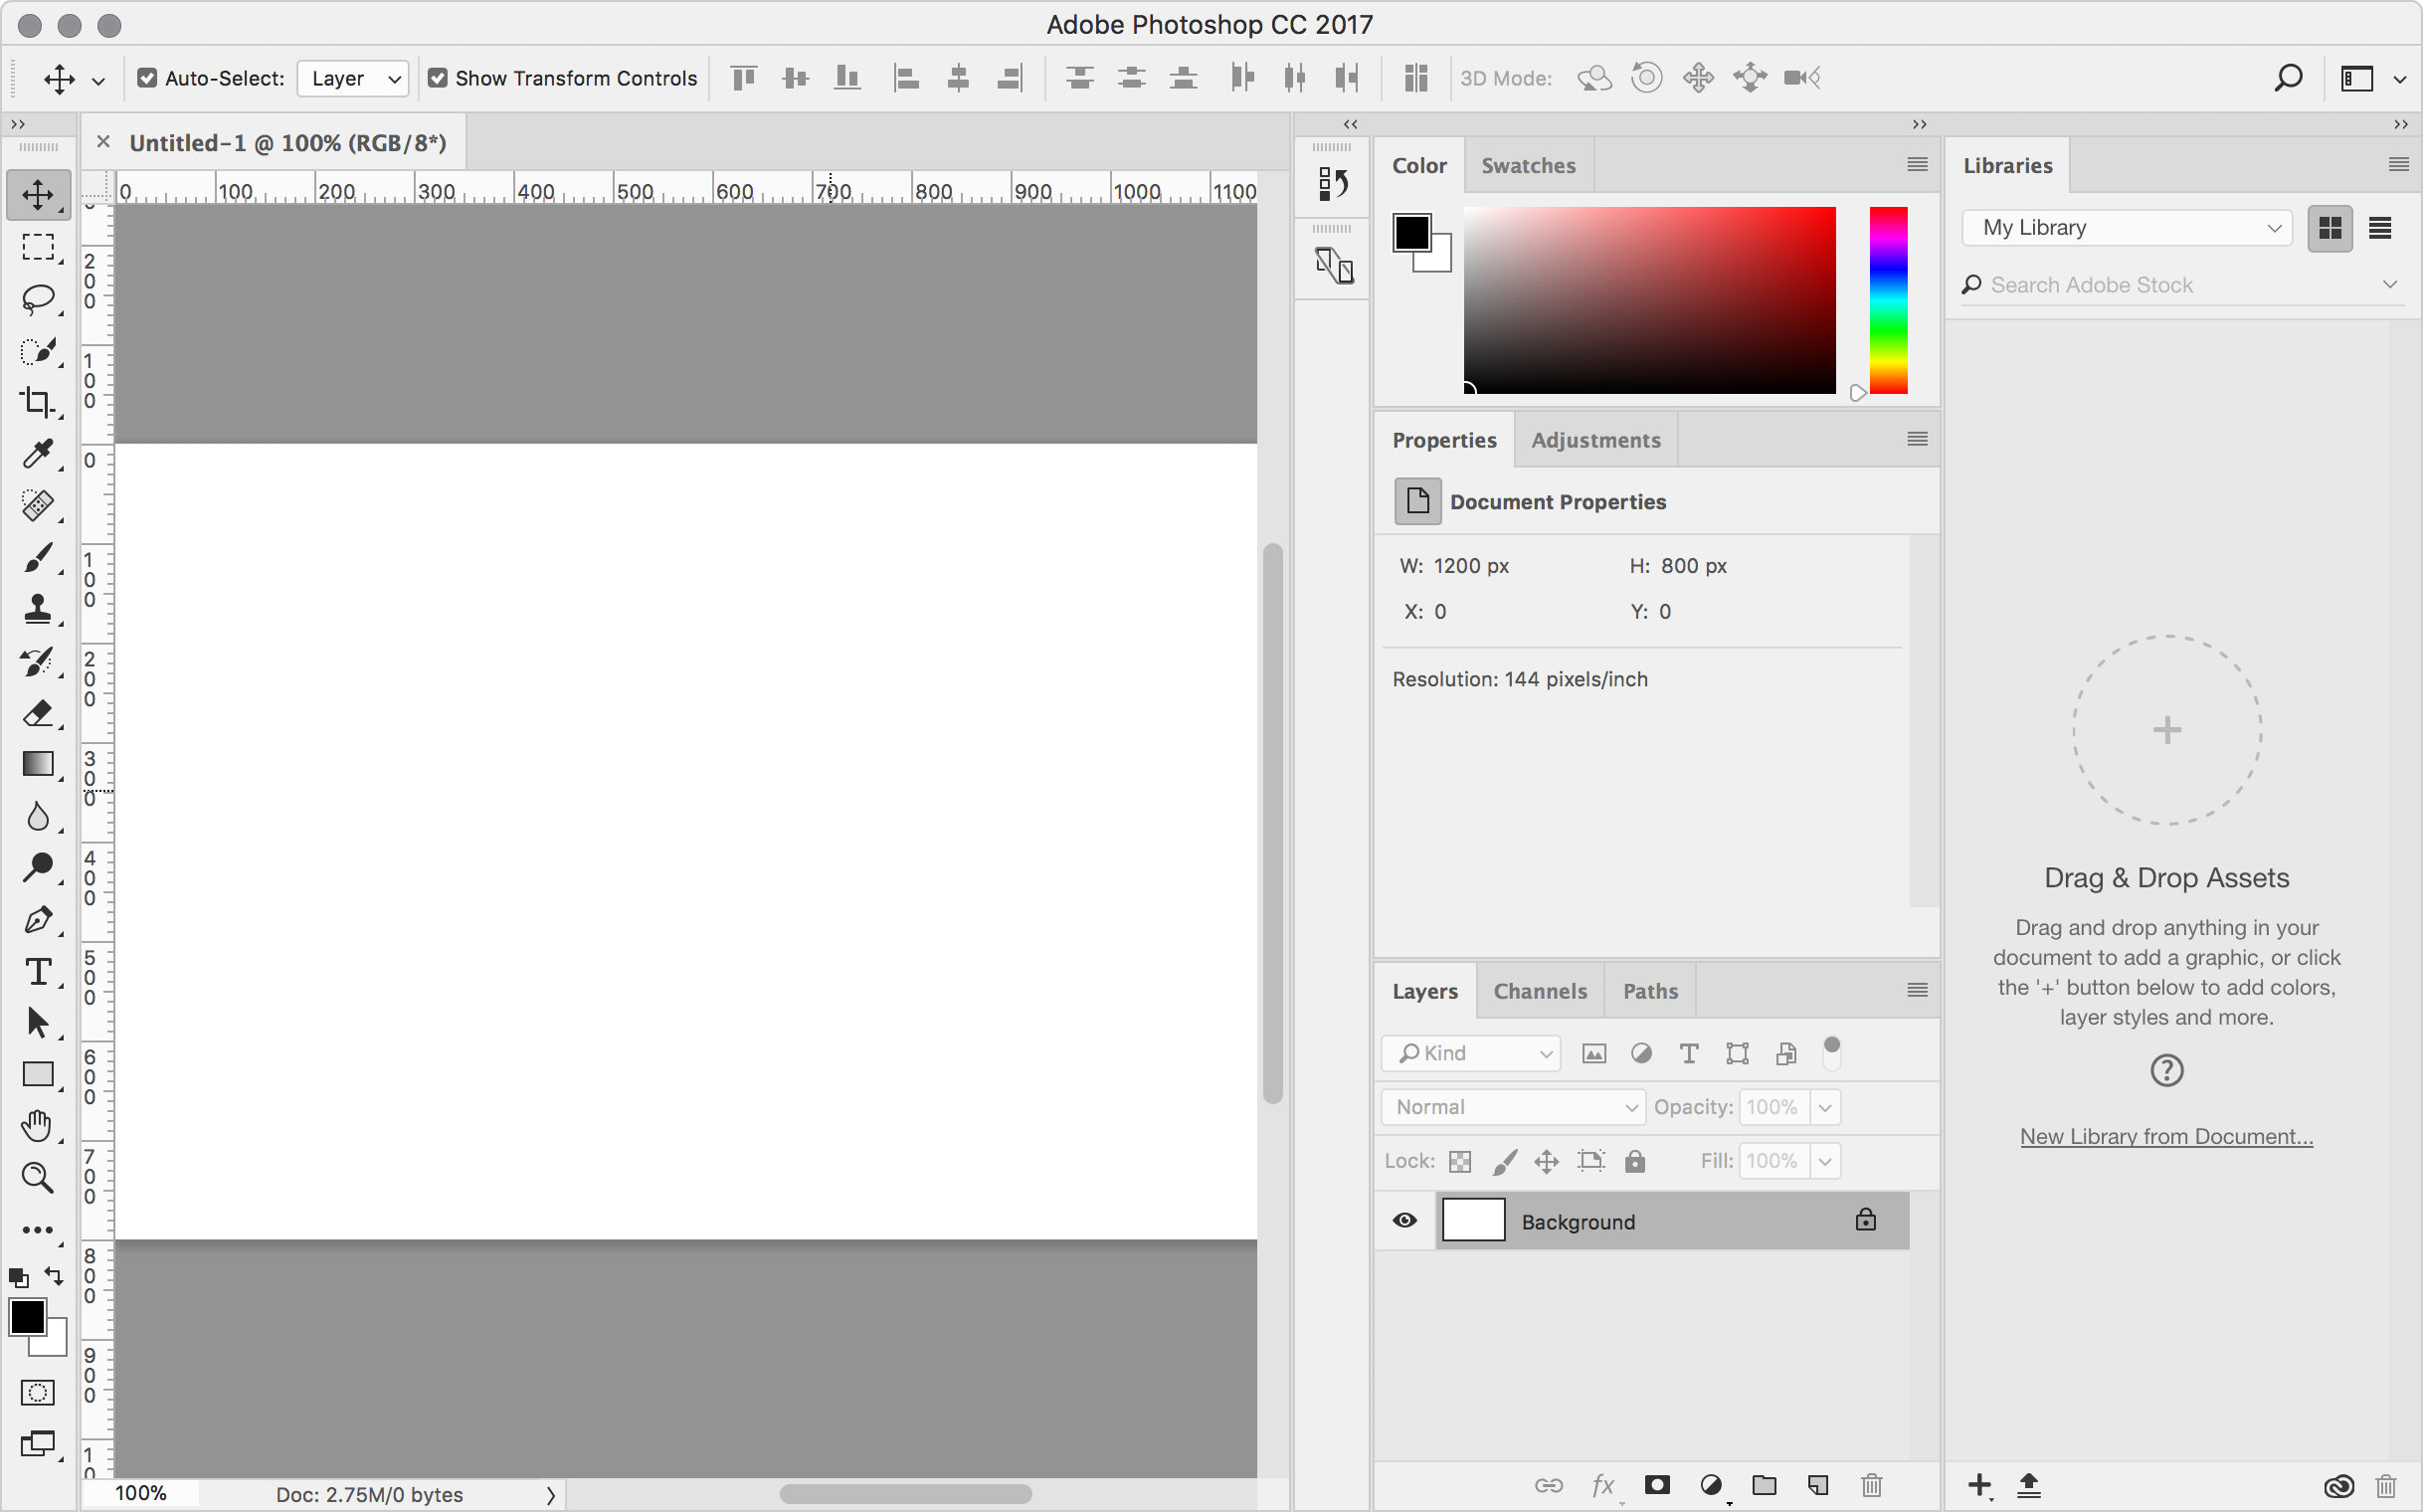Close the Untitled-1 document tab

[x=103, y=142]
